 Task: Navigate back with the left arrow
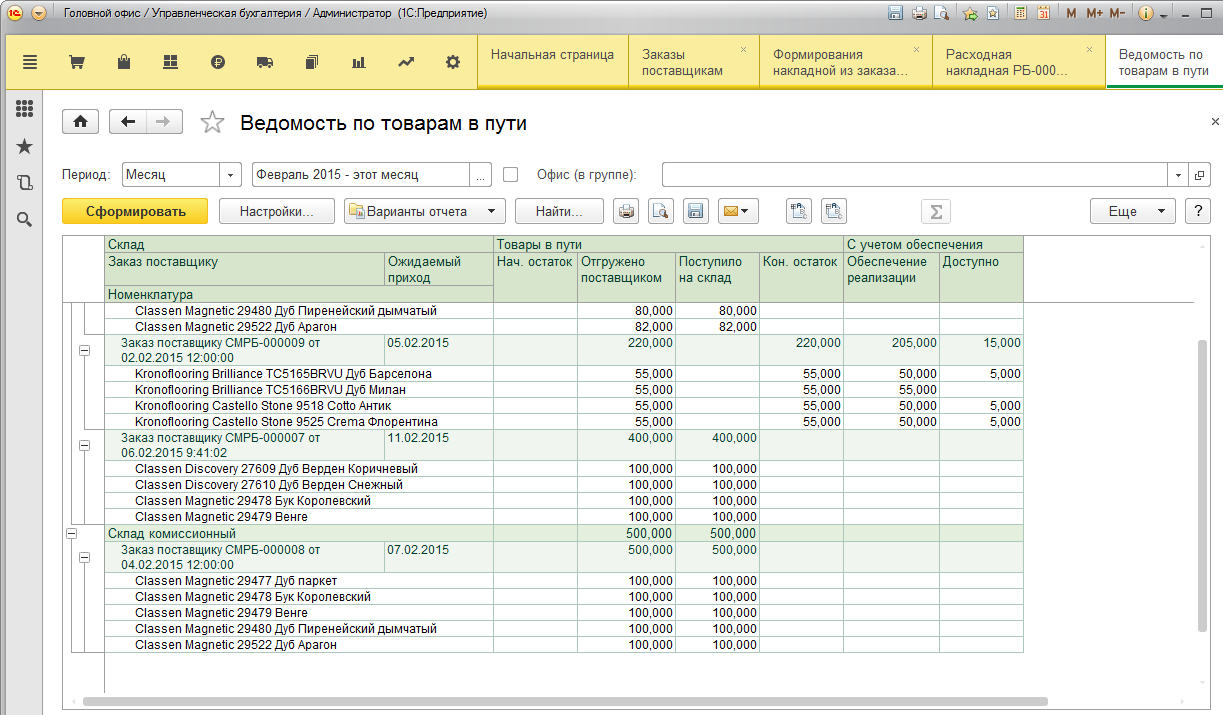coord(128,122)
